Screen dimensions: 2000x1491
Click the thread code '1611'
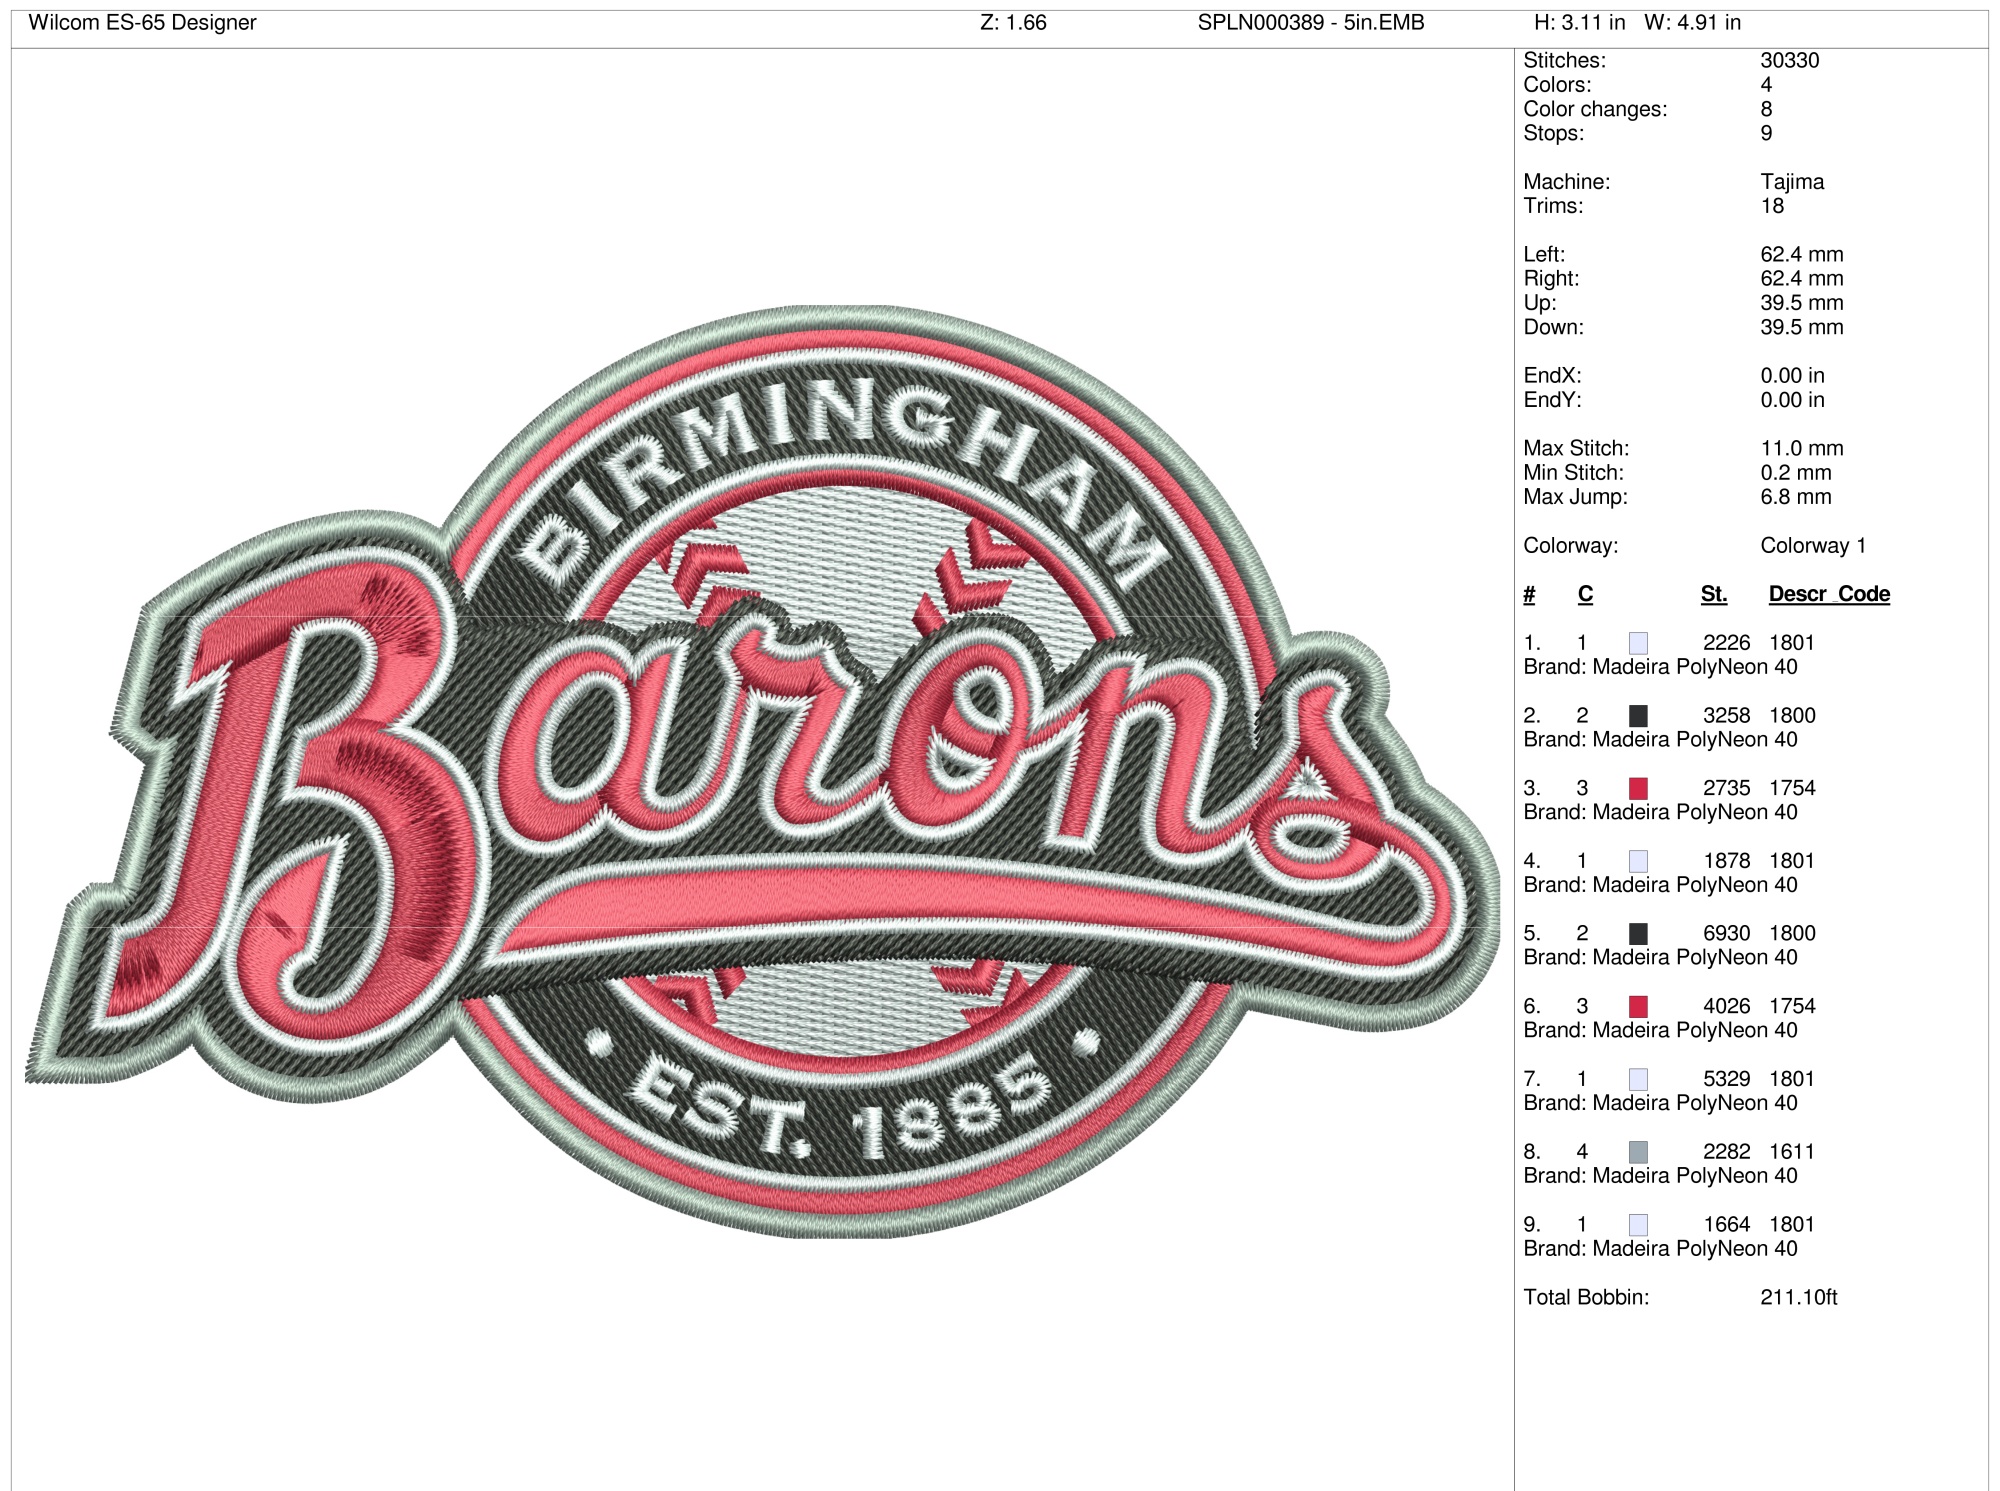click(1792, 1152)
